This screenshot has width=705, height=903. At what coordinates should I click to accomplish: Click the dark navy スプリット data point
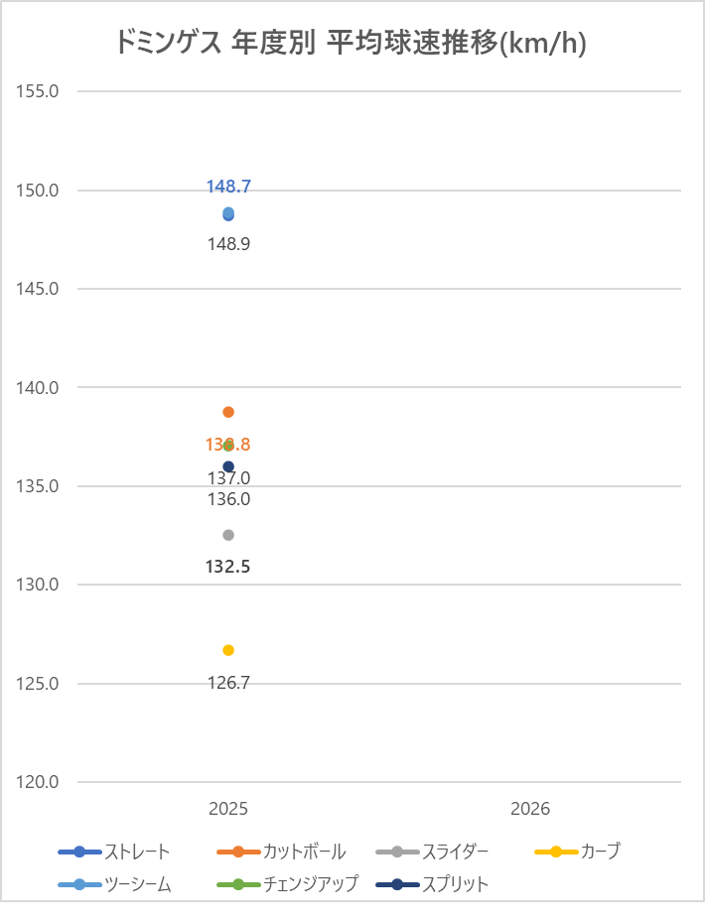228,466
